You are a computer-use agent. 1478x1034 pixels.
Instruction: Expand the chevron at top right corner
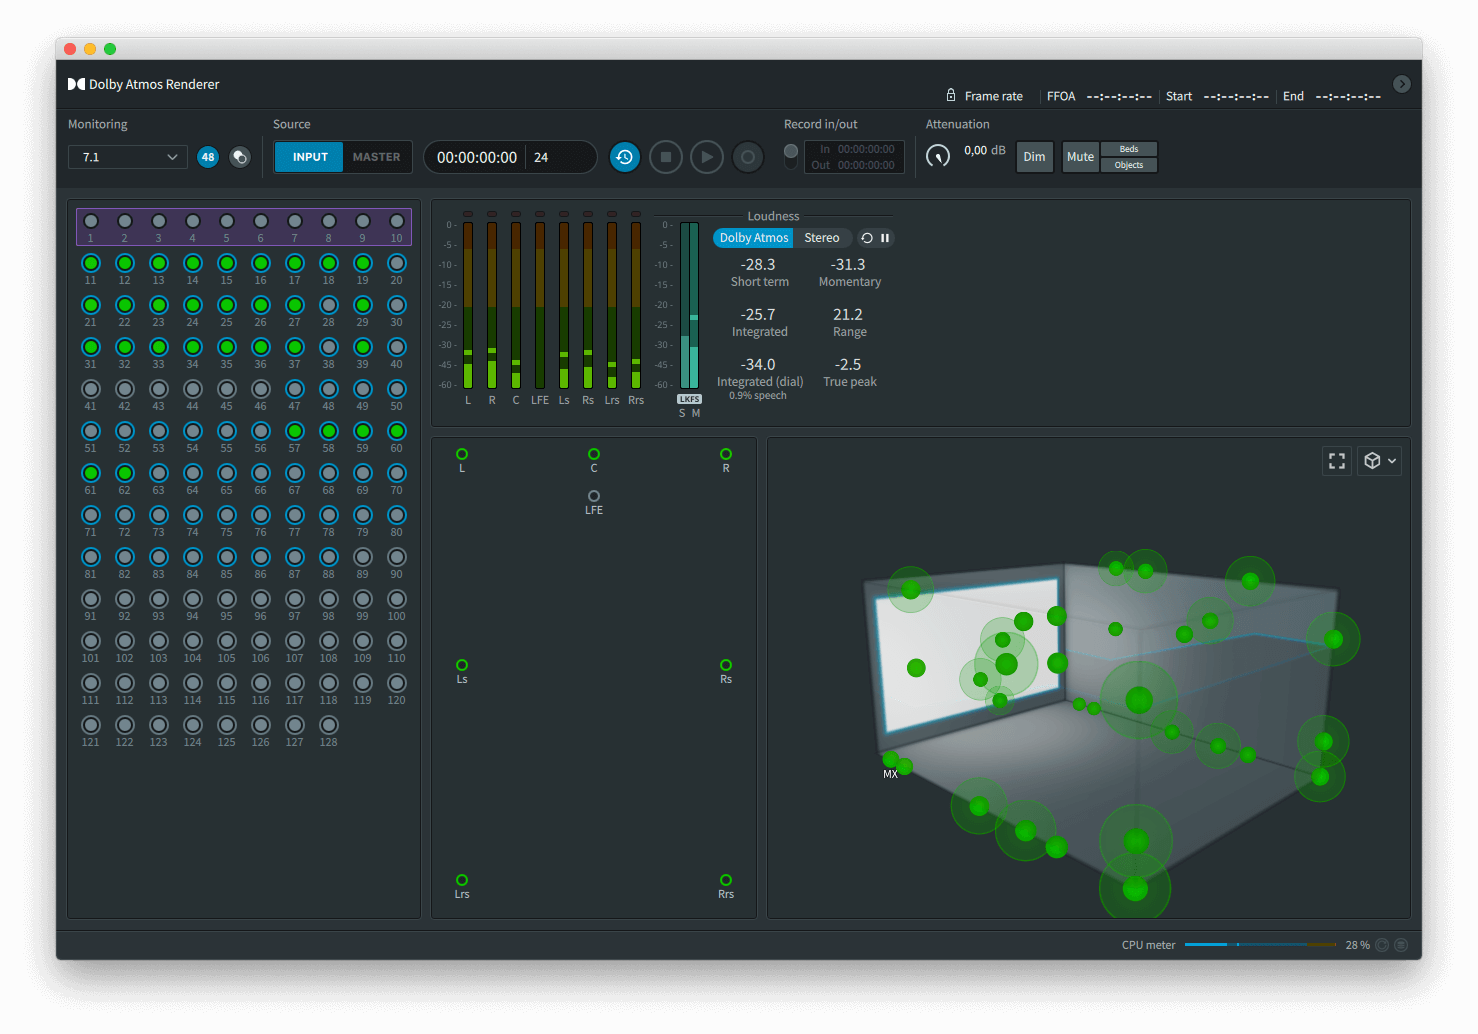[x=1402, y=84]
